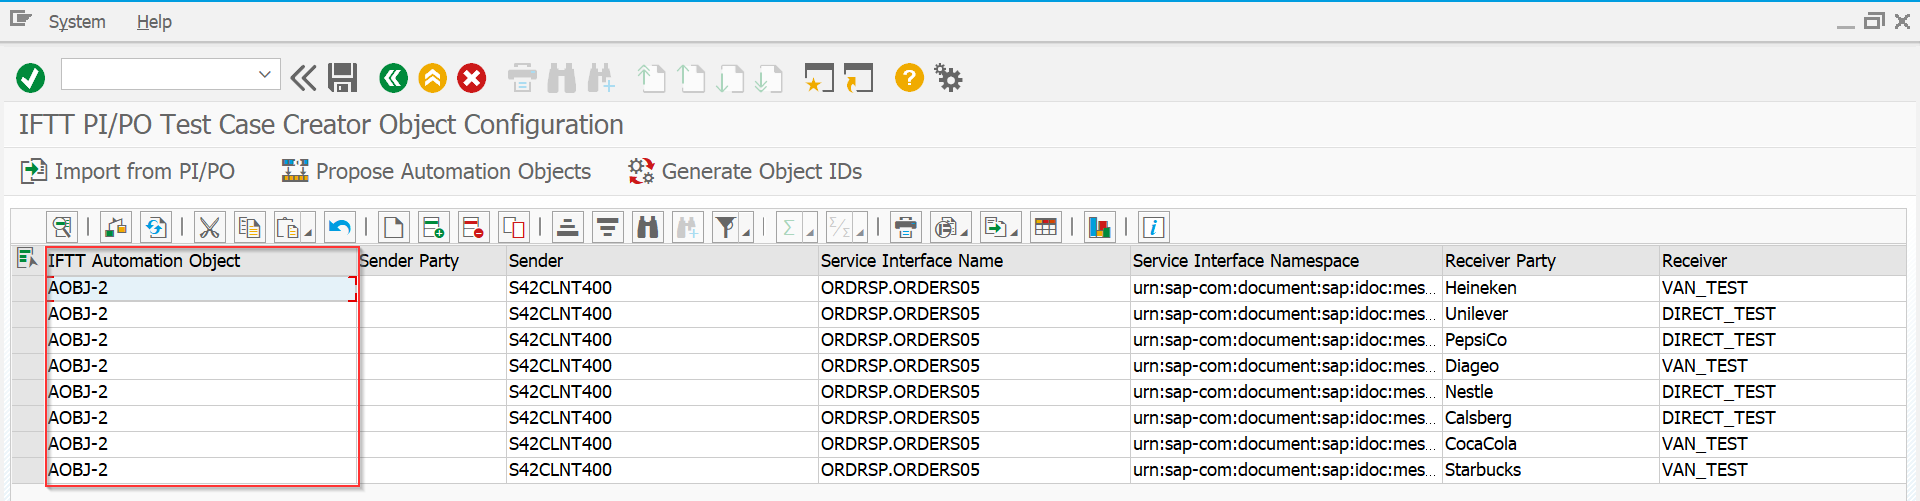Click the Sort Ascending icon
Viewport: 1920px width, 501px height.
coord(567,228)
